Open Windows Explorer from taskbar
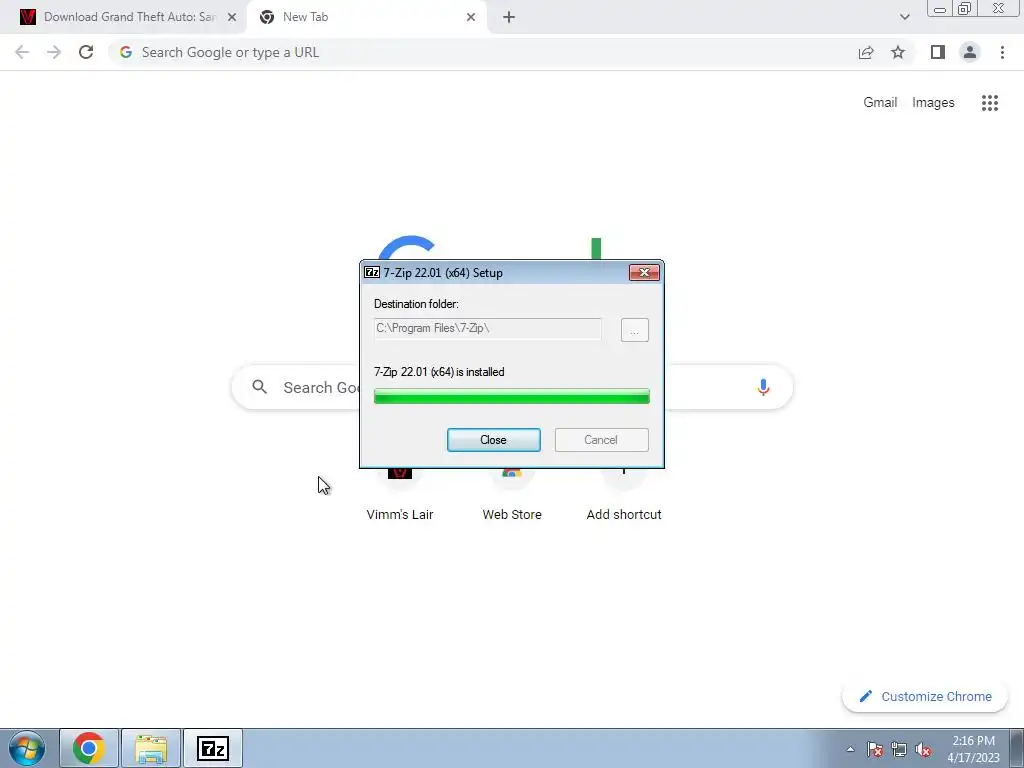This screenshot has height=768, width=1024. pyautogui.click(x=151, y=748)
